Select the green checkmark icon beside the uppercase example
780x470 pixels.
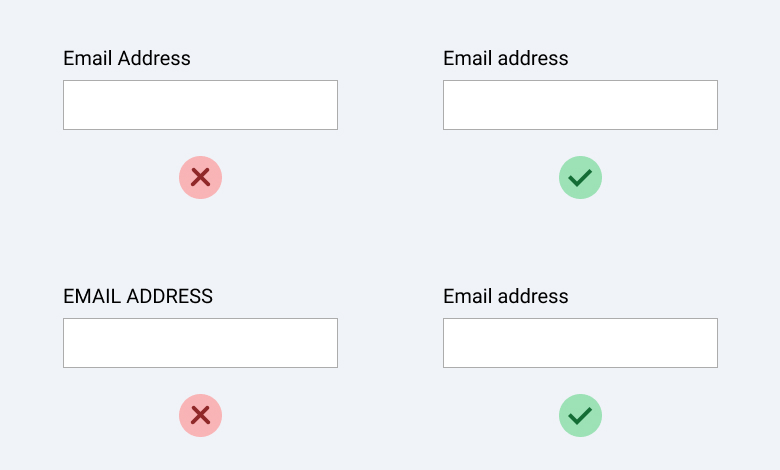click(x=581, y=415)
